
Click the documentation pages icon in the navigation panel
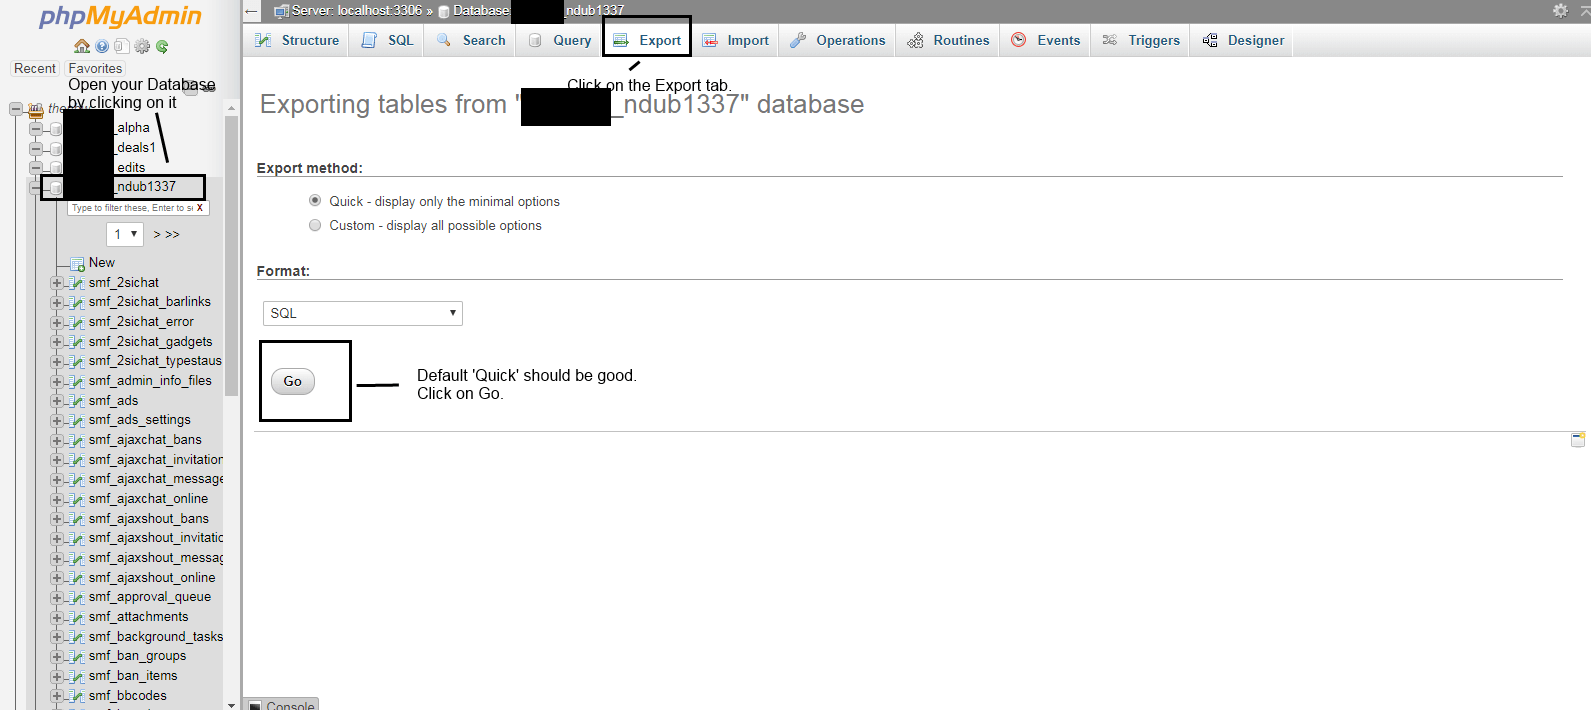click(121, 46)
